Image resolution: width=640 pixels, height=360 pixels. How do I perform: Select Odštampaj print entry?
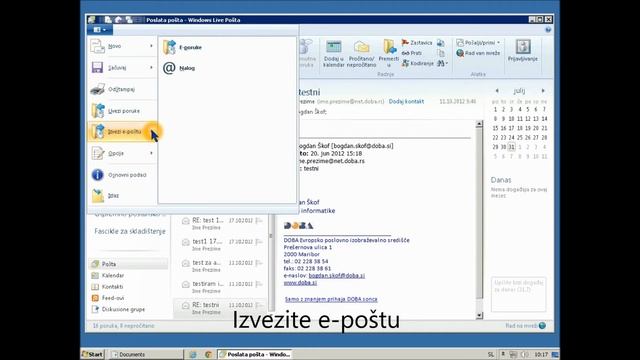click(122, 89)
